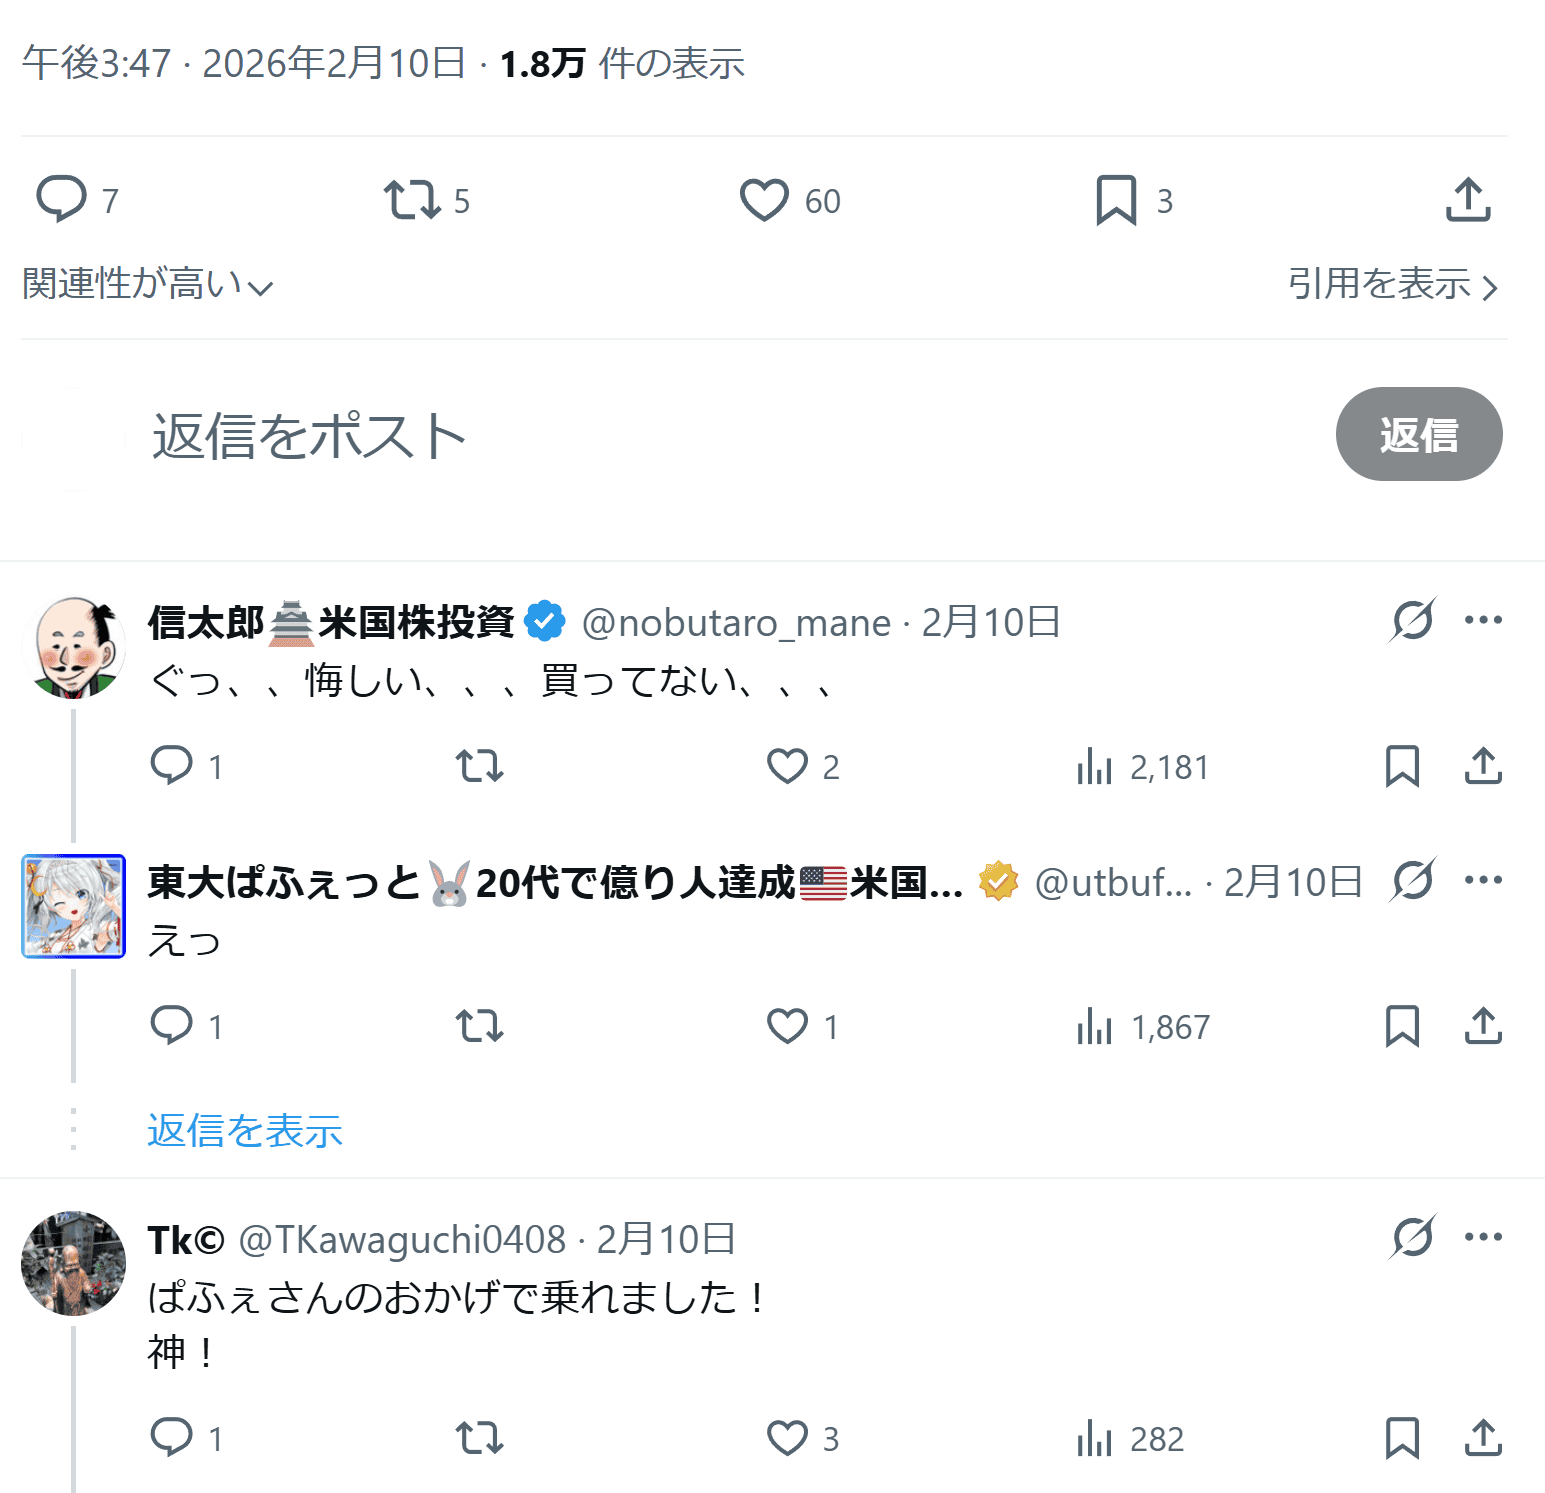
Task: Open 引用を表示 quotes link
Action: click(x=1392, y=285)
